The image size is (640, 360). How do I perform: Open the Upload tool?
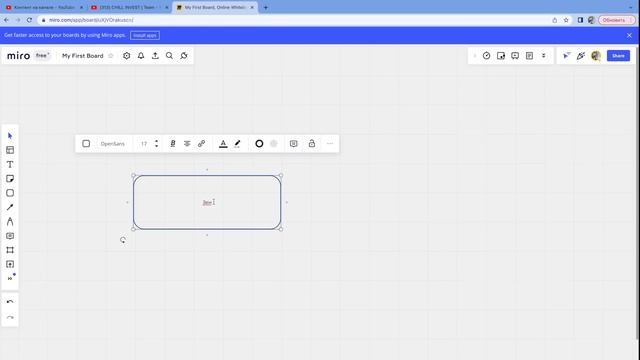[10, 264]
